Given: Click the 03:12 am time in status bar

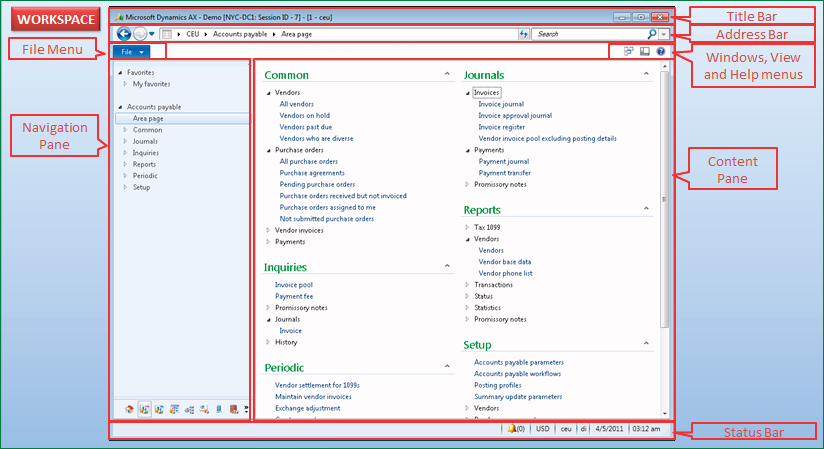Looking at the screenshot, I should tap(646, 428).
